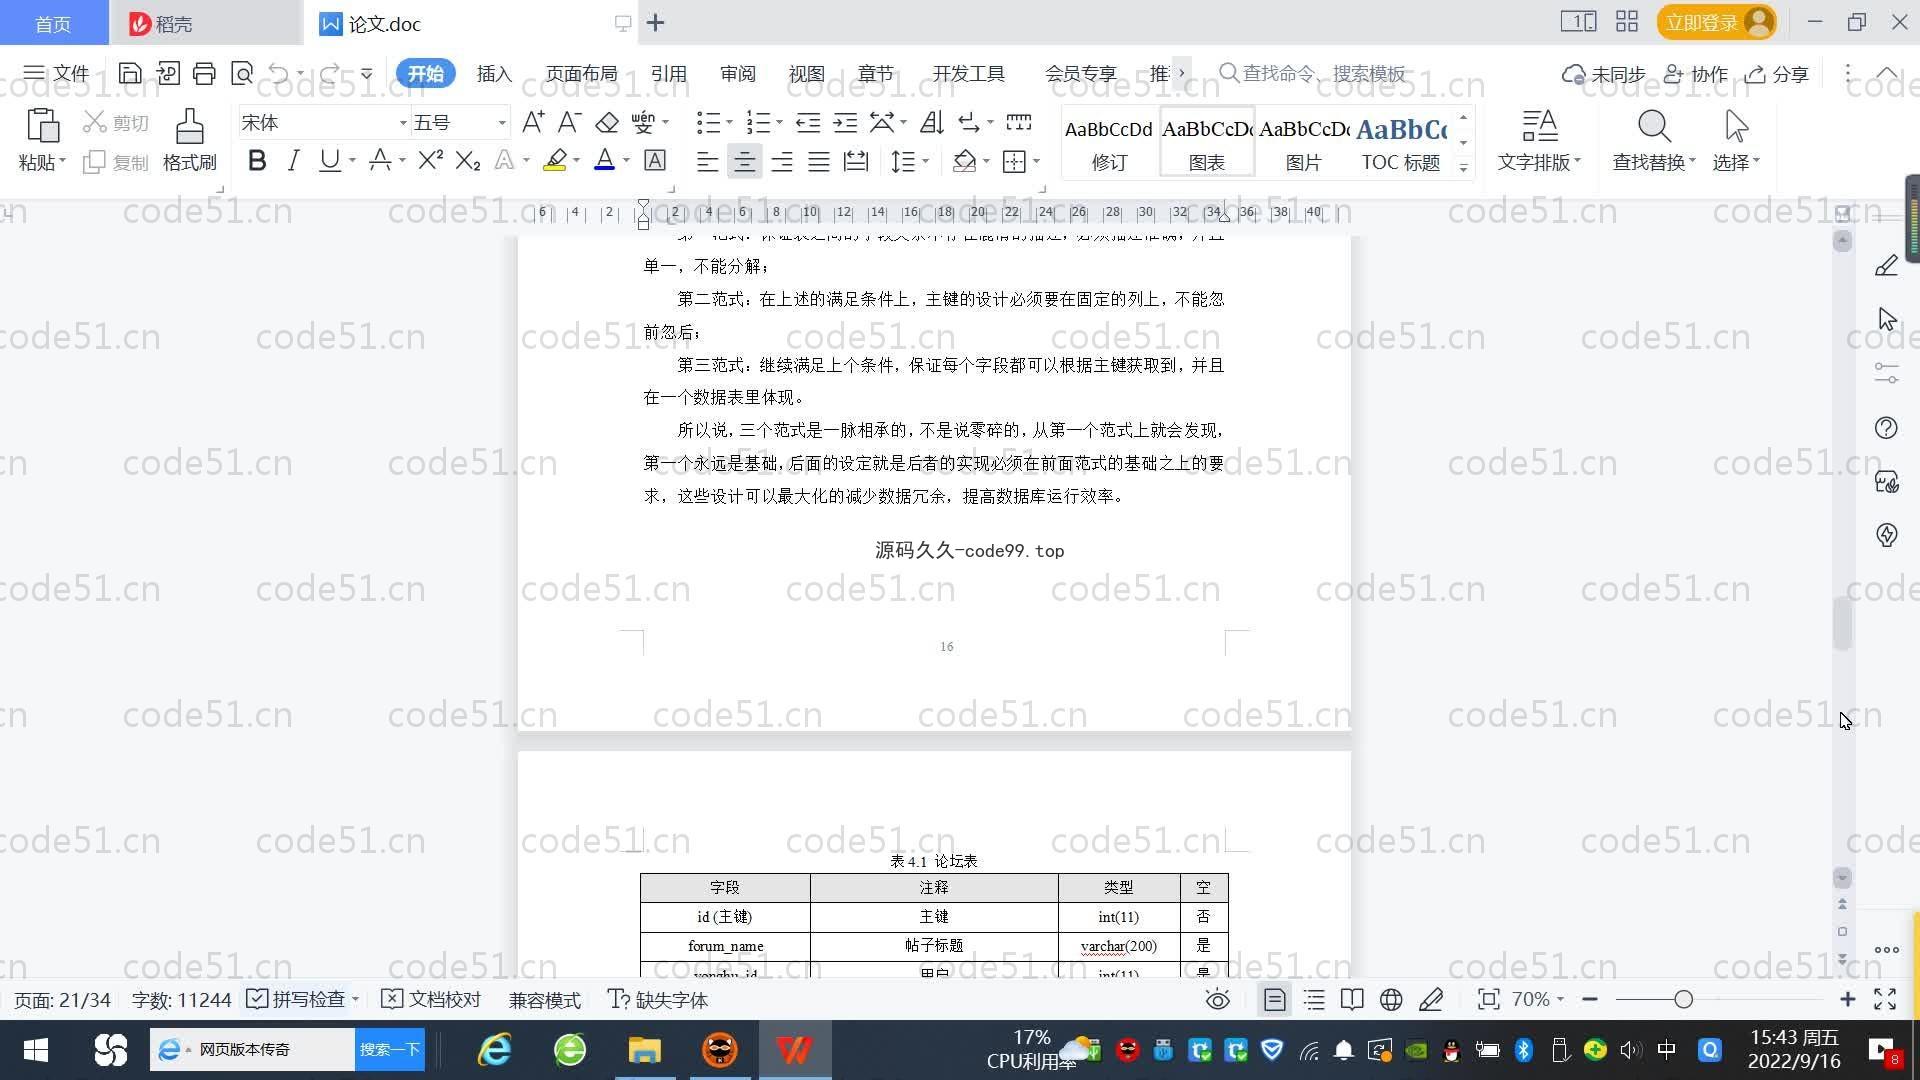Viewport: 1920px width, 1080px height.
Task: Click the Share button
Action: click(1777, 74)
